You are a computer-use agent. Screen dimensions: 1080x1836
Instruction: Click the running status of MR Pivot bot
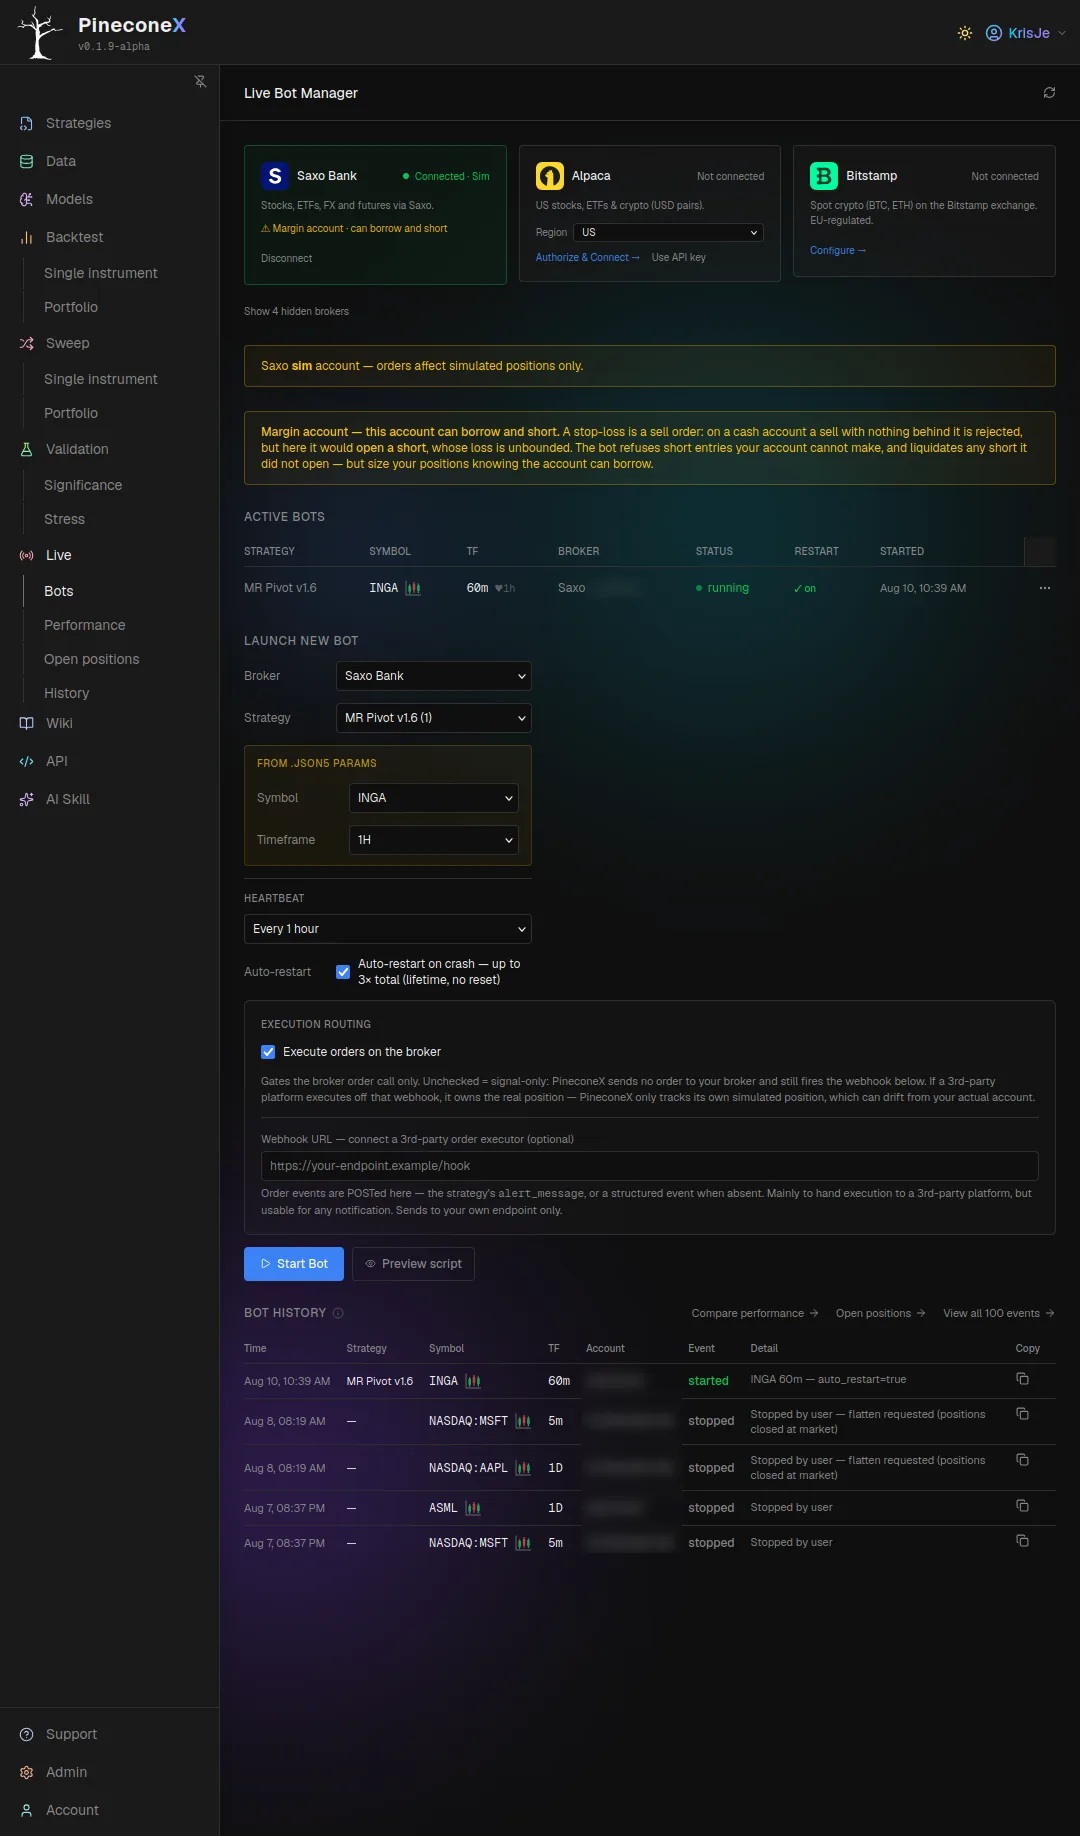click(722, 588)
